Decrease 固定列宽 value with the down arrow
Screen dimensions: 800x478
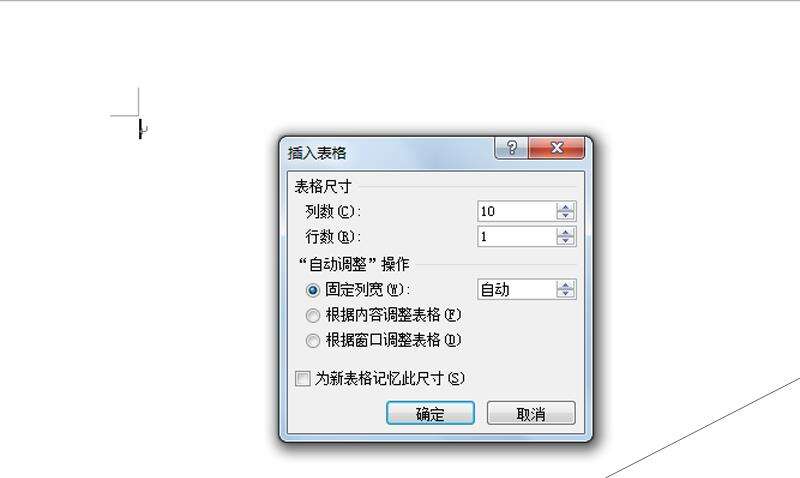point(565,294)
